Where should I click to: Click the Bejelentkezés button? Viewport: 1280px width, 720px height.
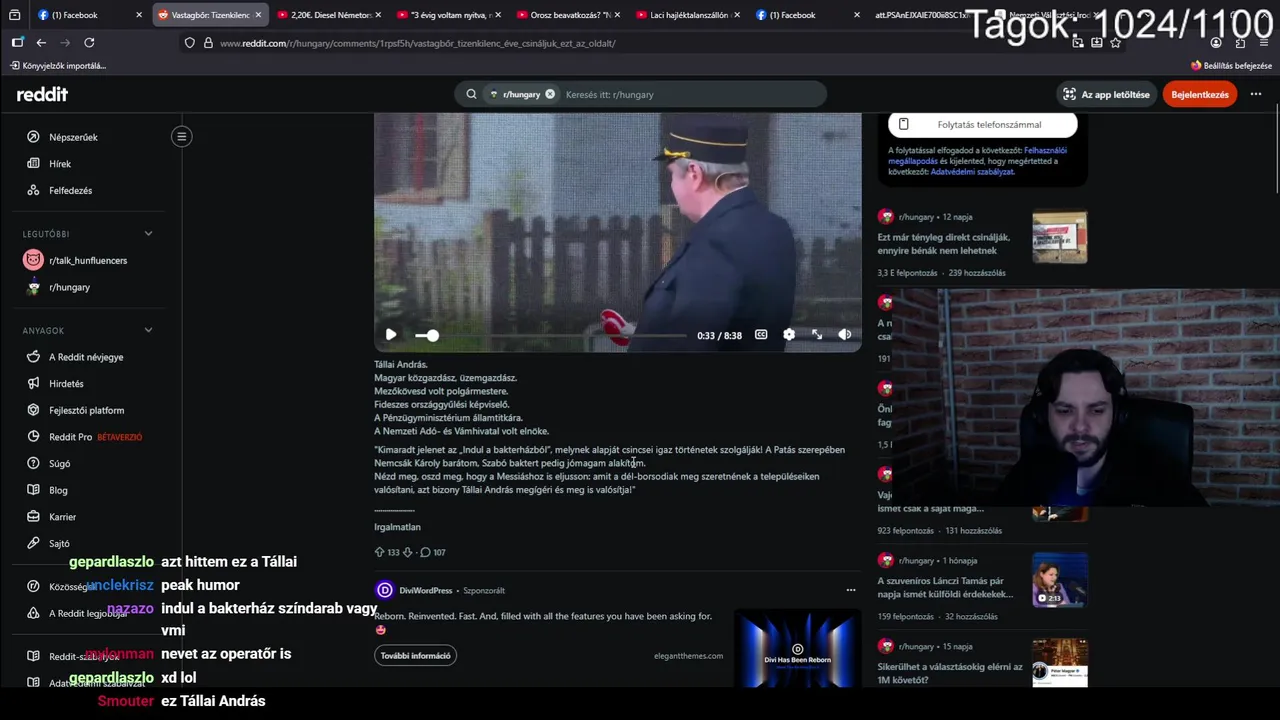point(1200,94)
